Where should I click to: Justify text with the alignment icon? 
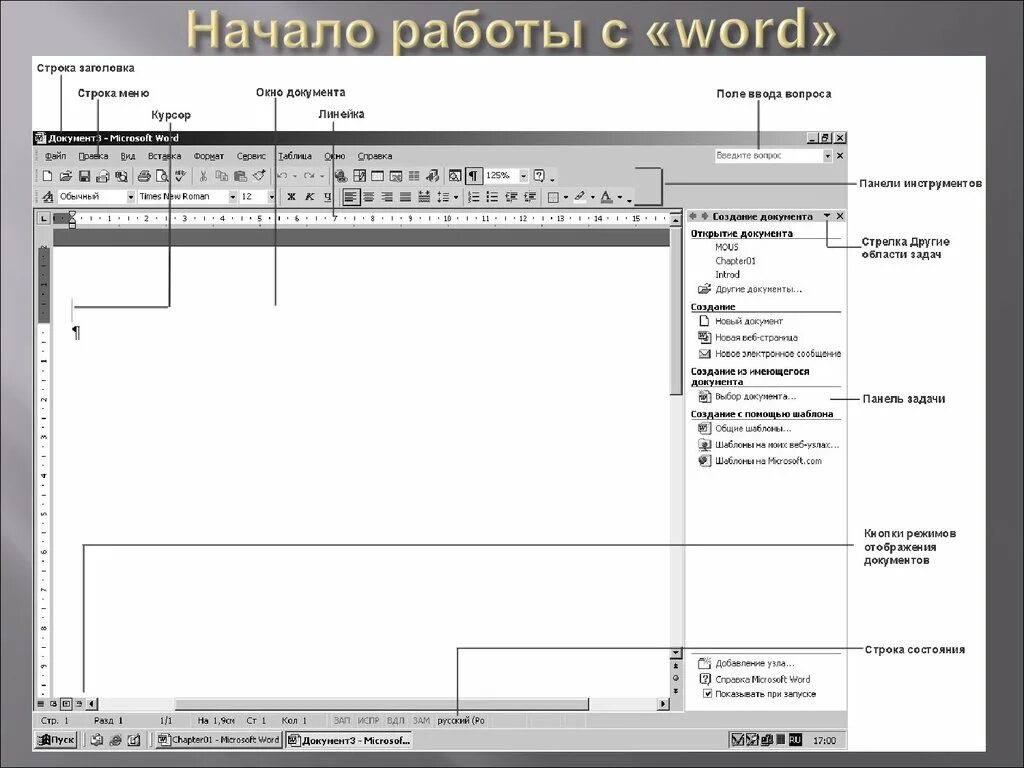pos(406,197)
